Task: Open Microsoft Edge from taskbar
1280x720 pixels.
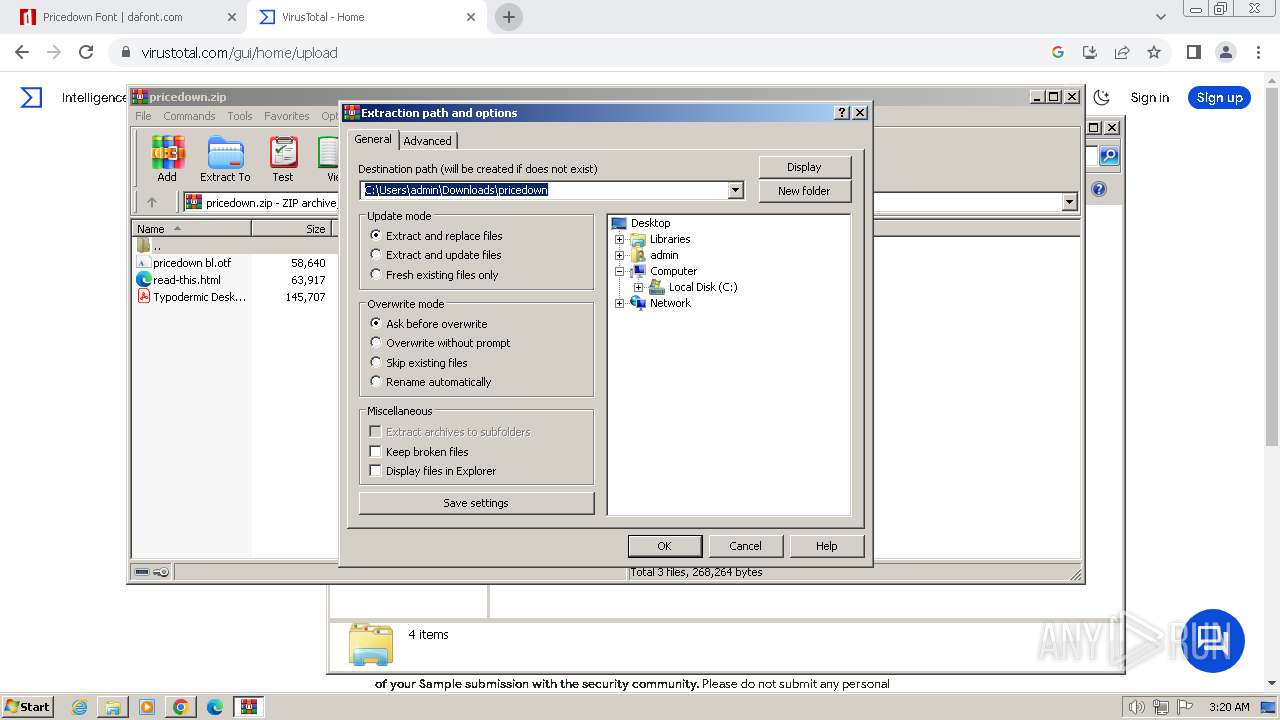Action: (x=214, y=707)
